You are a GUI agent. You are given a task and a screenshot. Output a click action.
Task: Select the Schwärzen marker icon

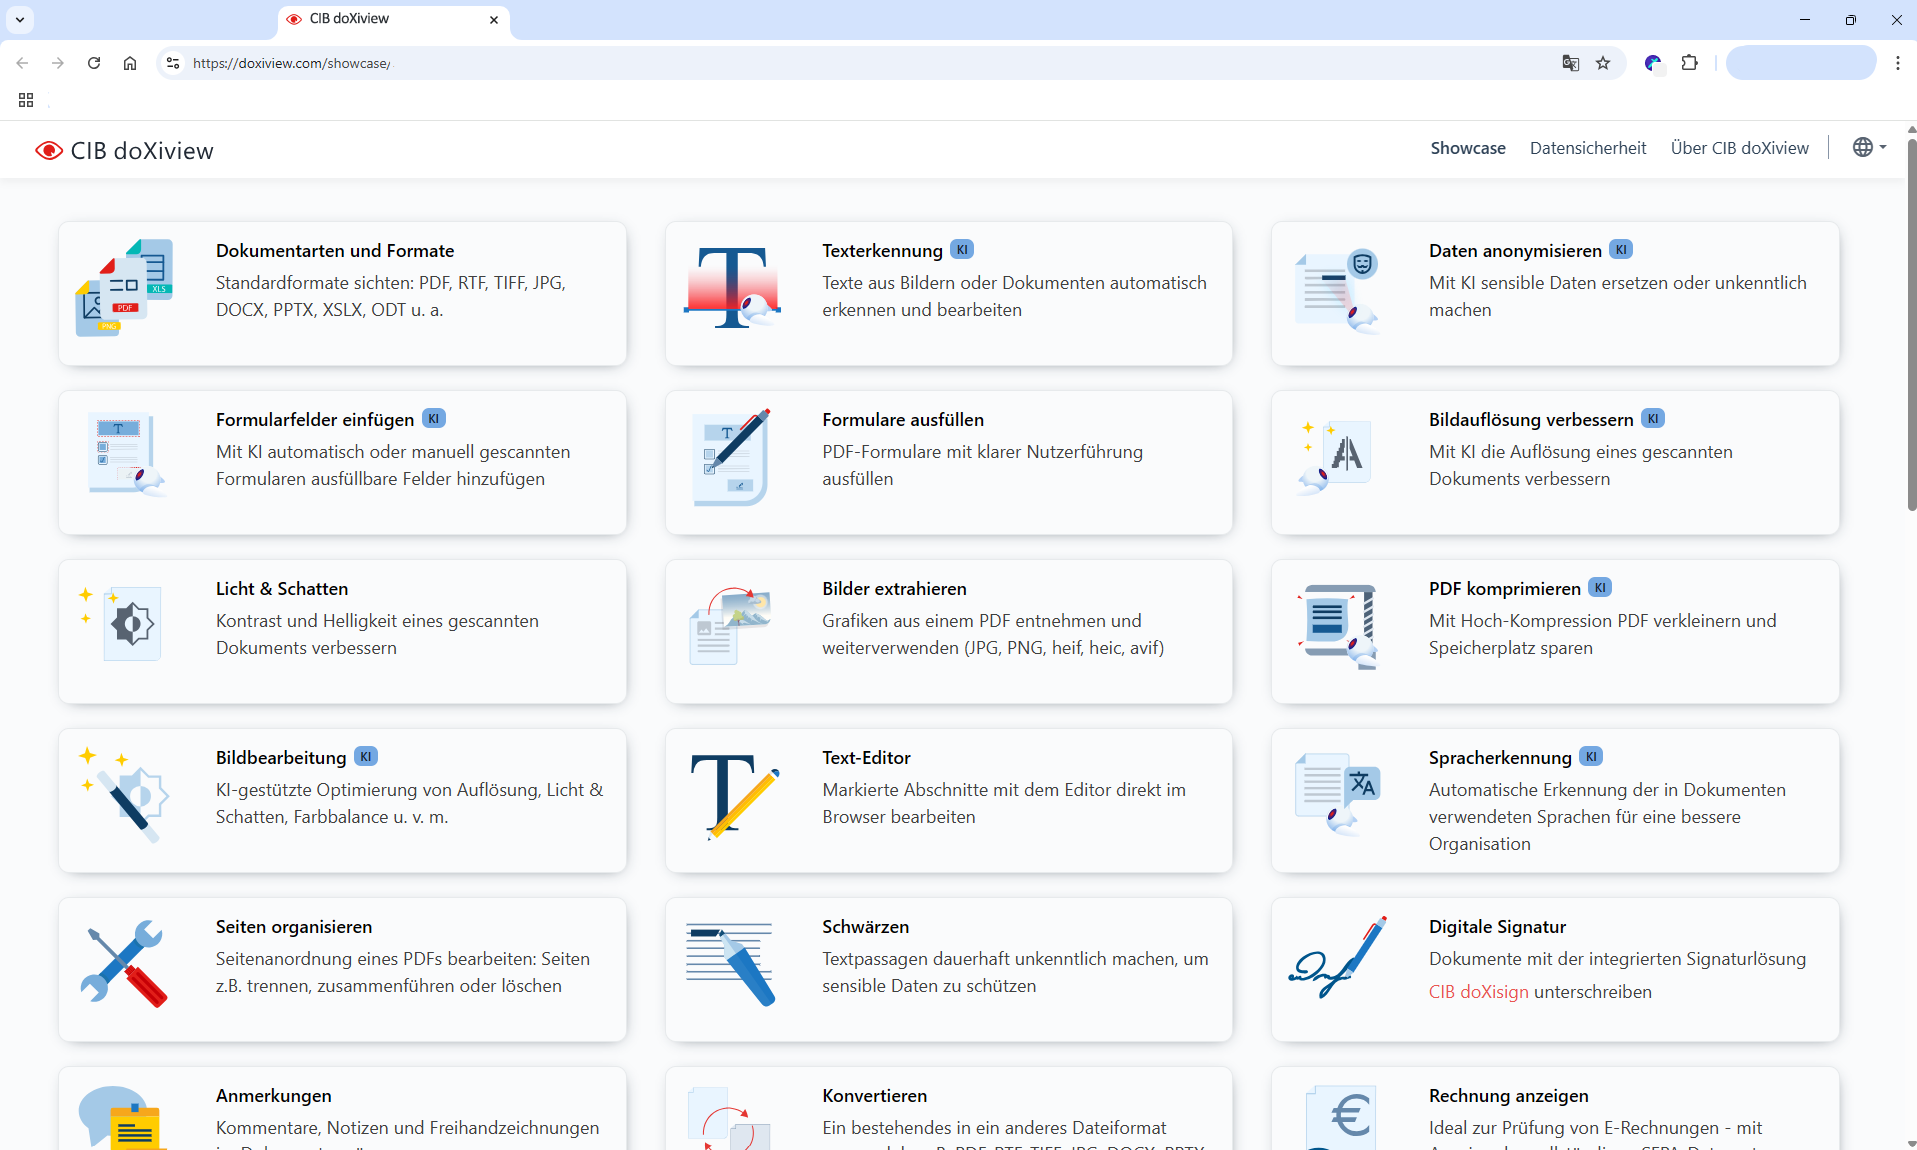coord(732,963)
